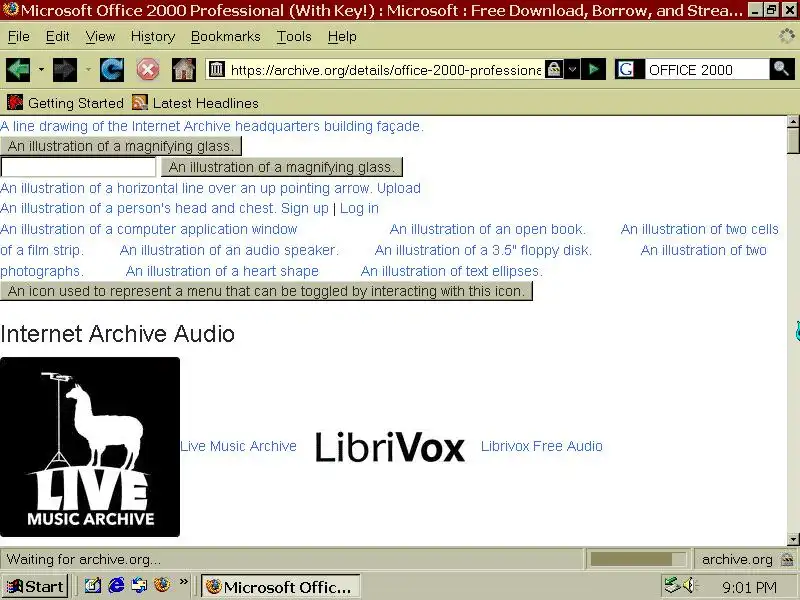Launch Firefox from the quick launch bar

click(162, 585)
